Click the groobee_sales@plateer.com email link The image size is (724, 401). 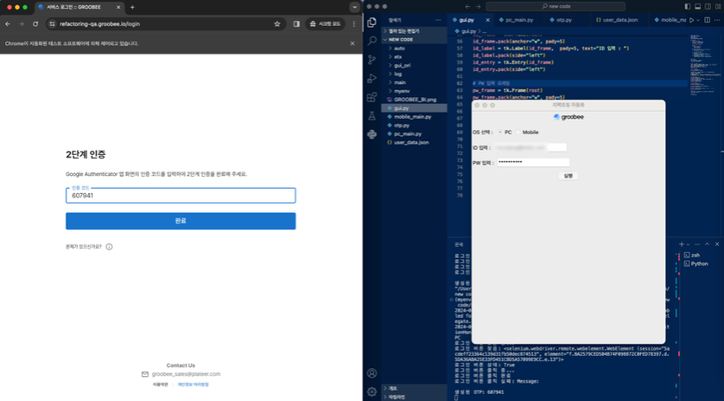tap(186, 374)
